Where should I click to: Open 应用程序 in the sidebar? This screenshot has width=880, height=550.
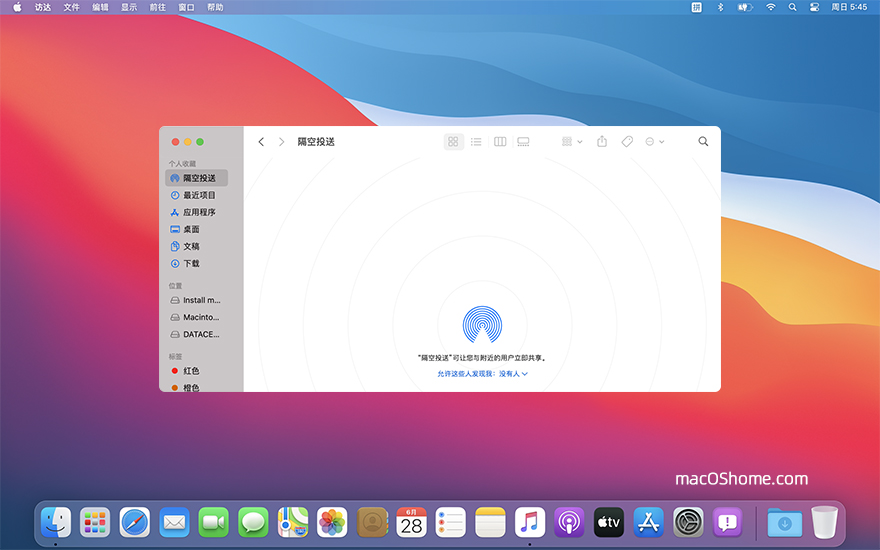(196, 212)
